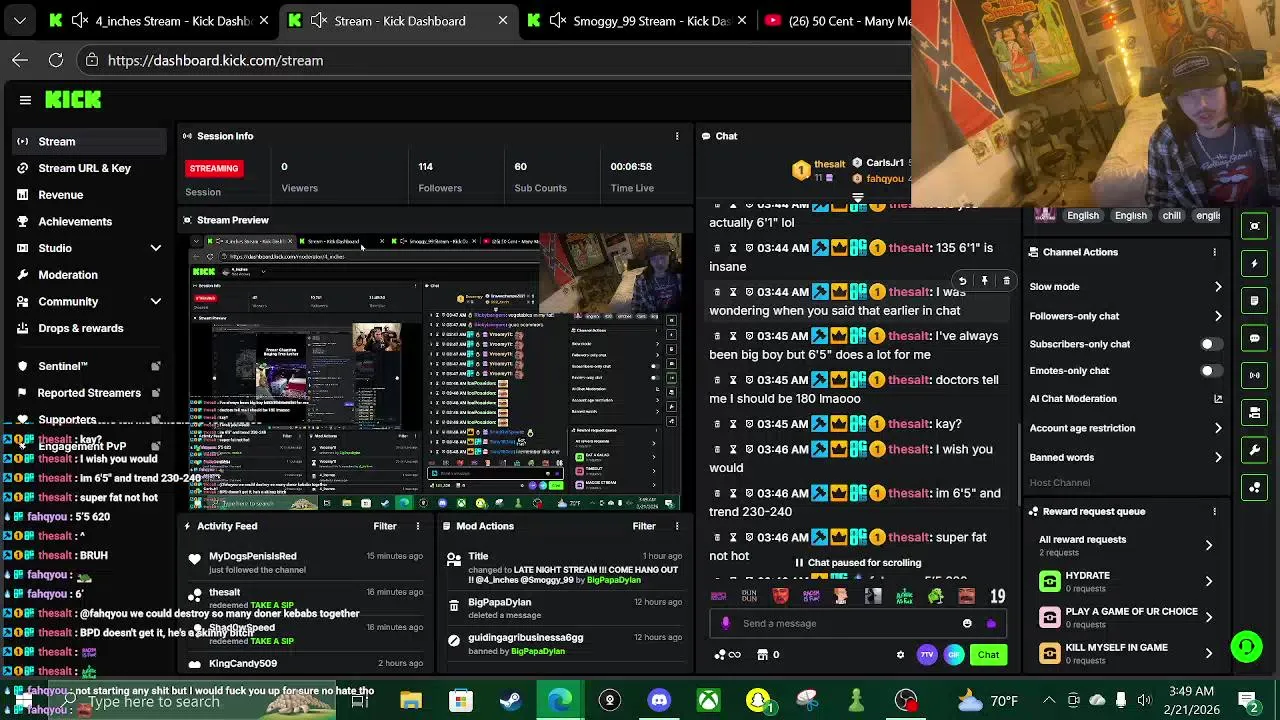Open Drops & rewards page
Viewport: 1280px width, 720px height.
coord(90,328)
